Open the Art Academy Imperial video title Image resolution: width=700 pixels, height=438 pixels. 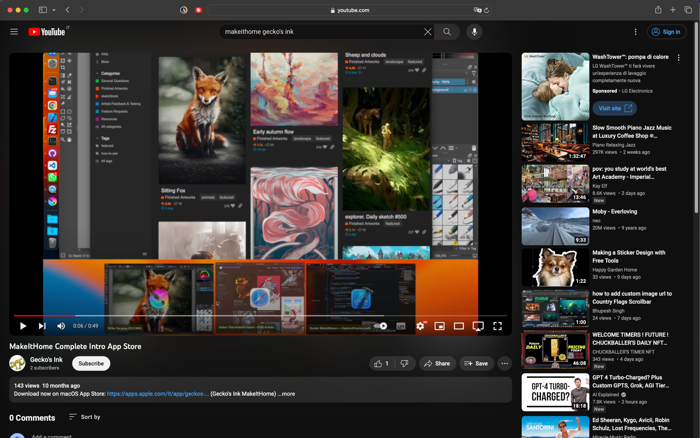click(x=629, y=173)
